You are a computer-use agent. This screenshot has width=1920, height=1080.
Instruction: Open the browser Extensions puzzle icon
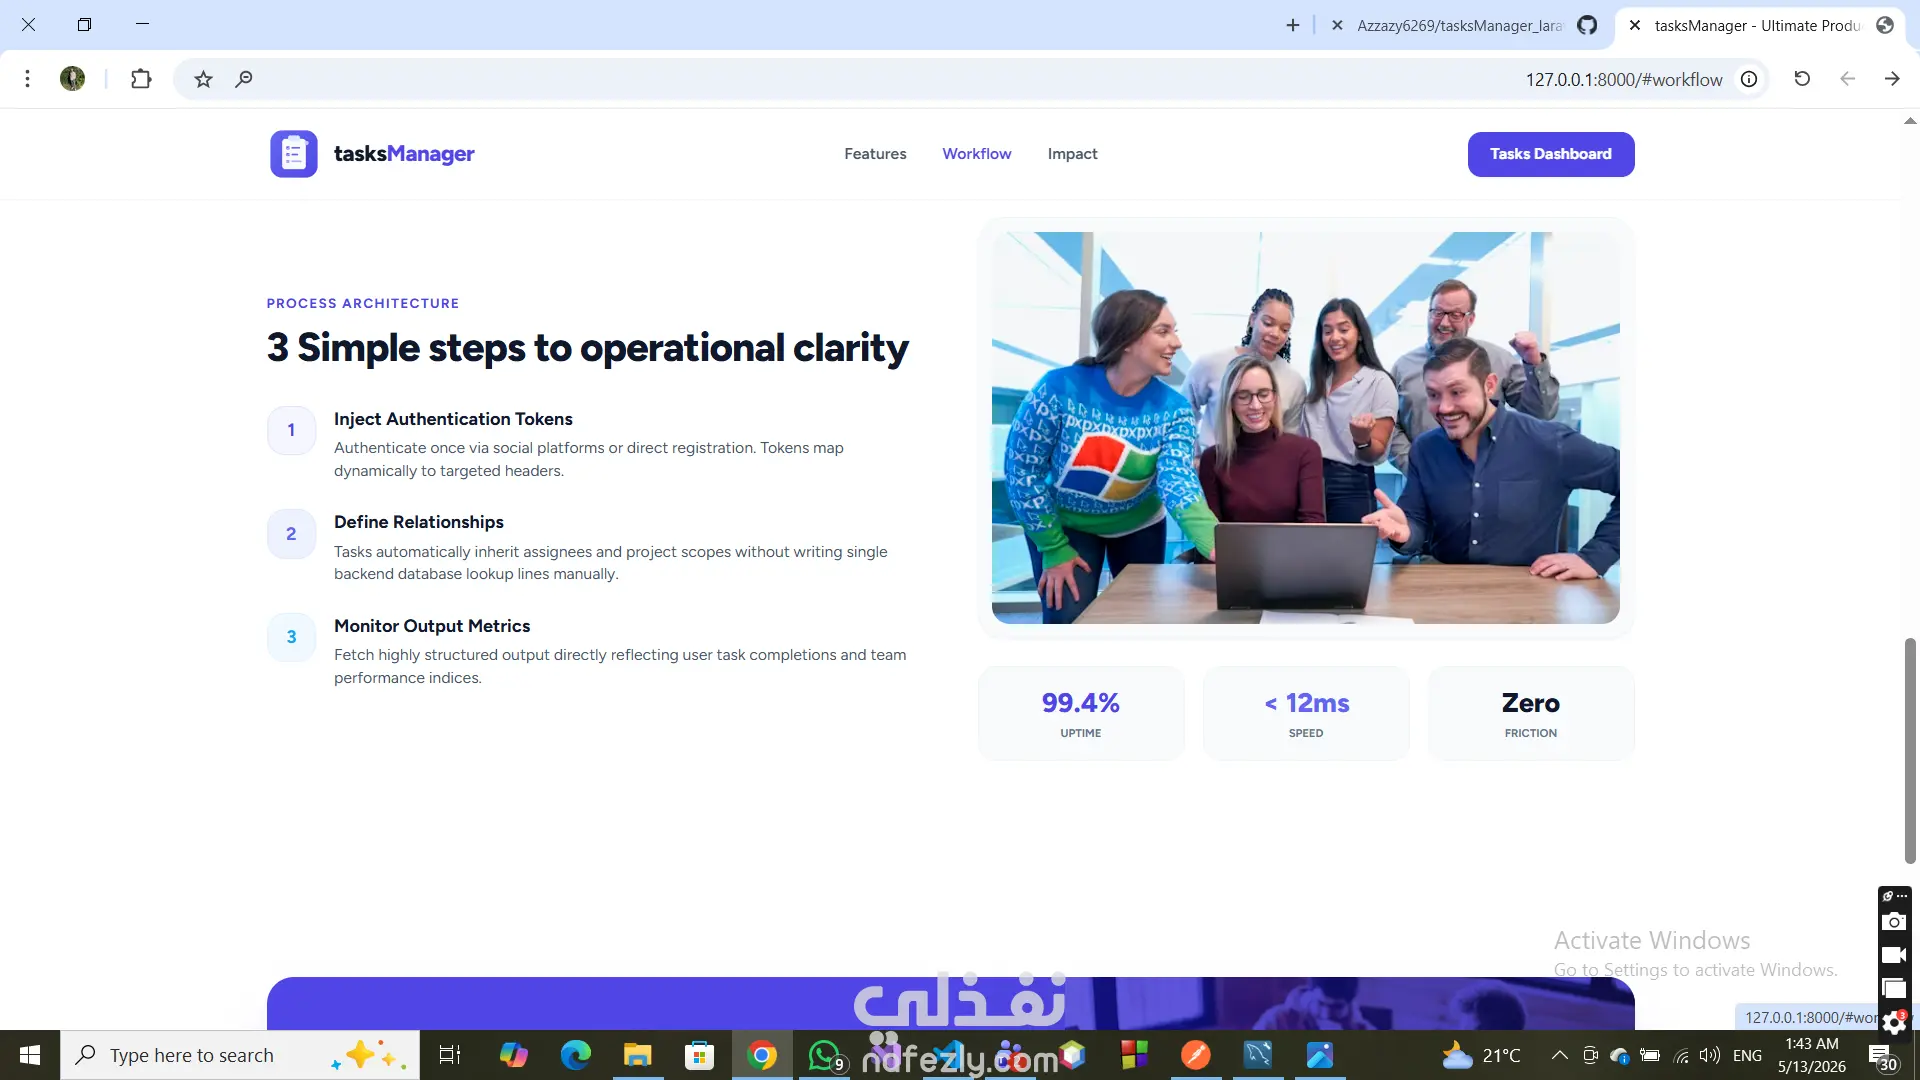(141, 79)
